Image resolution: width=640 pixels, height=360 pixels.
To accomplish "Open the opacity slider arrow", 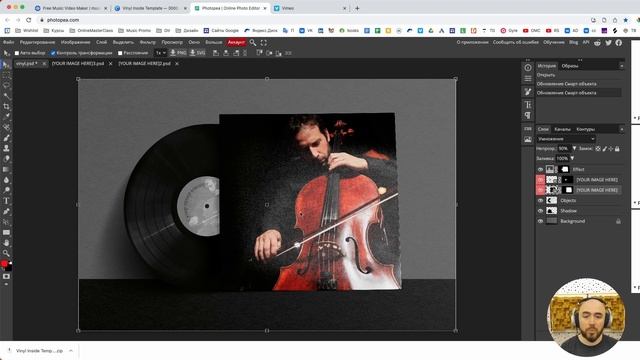I will coord(574,149).
